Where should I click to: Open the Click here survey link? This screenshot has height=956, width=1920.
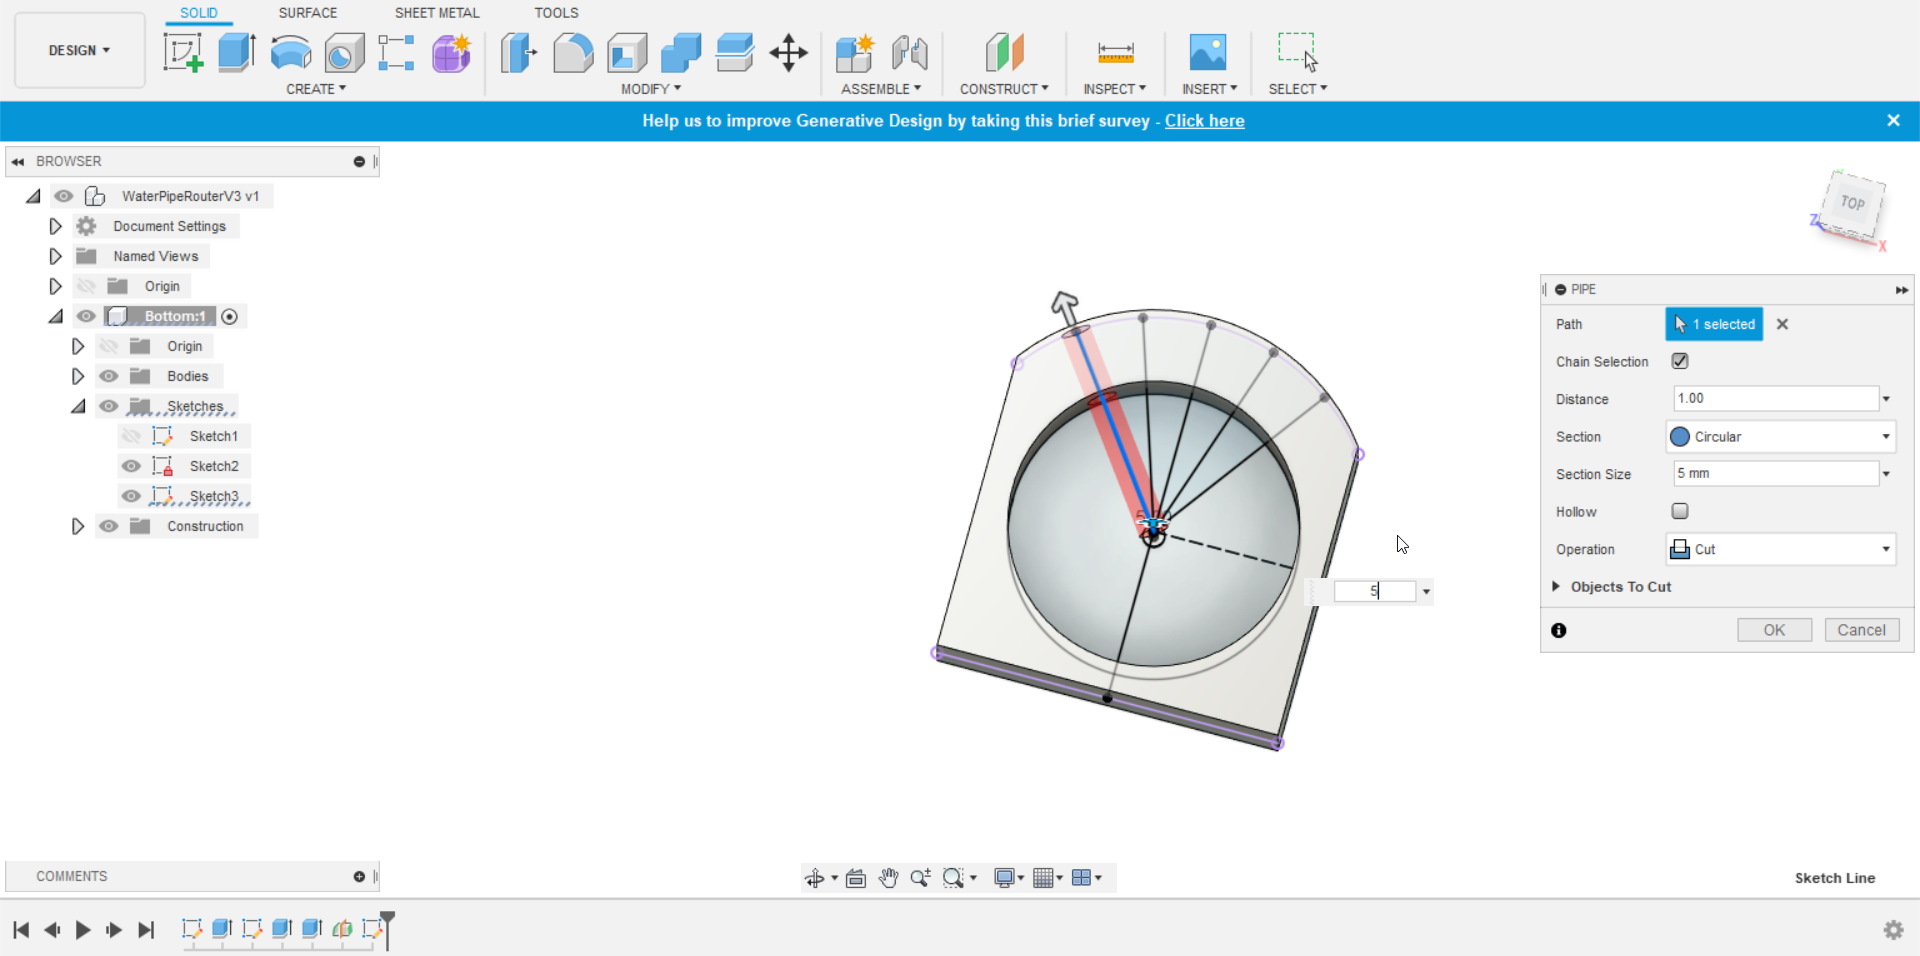click(x=1205, y=121)
